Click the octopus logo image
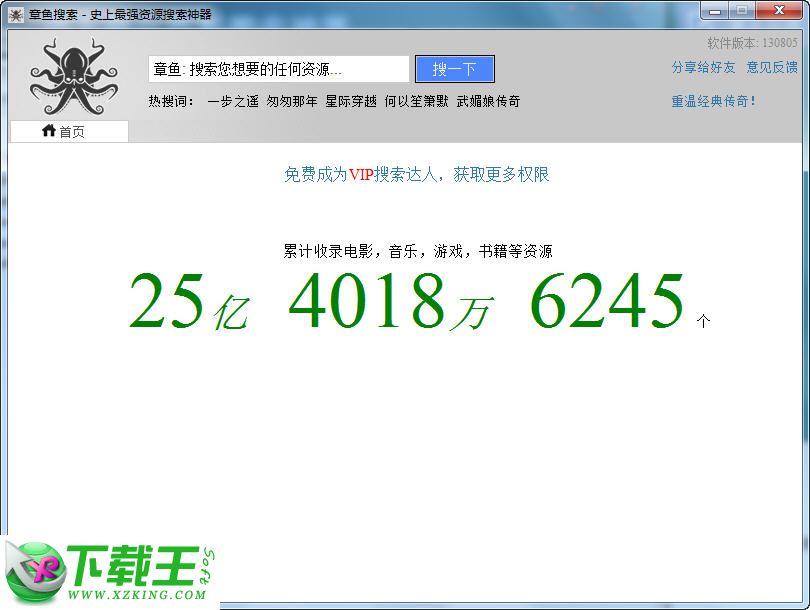 click(x=74, y=76)
